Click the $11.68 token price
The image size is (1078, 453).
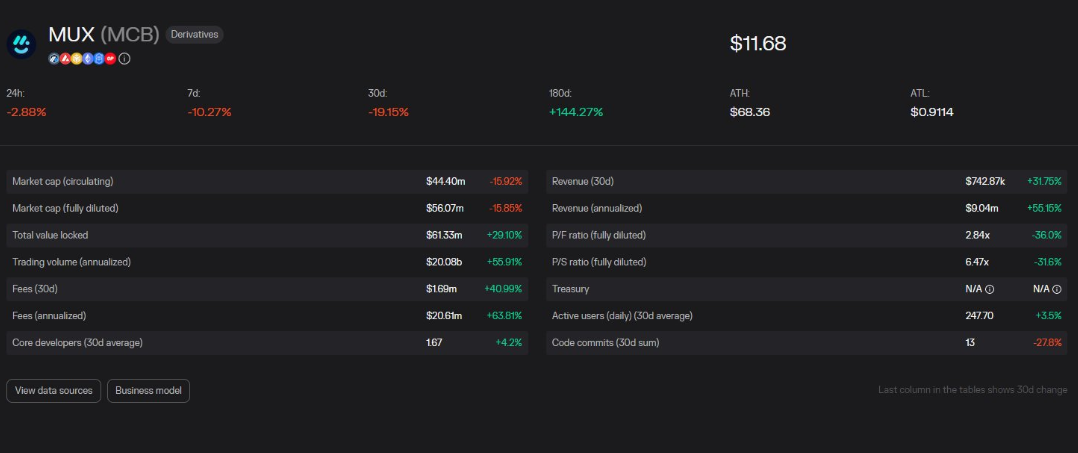[758, 44]
